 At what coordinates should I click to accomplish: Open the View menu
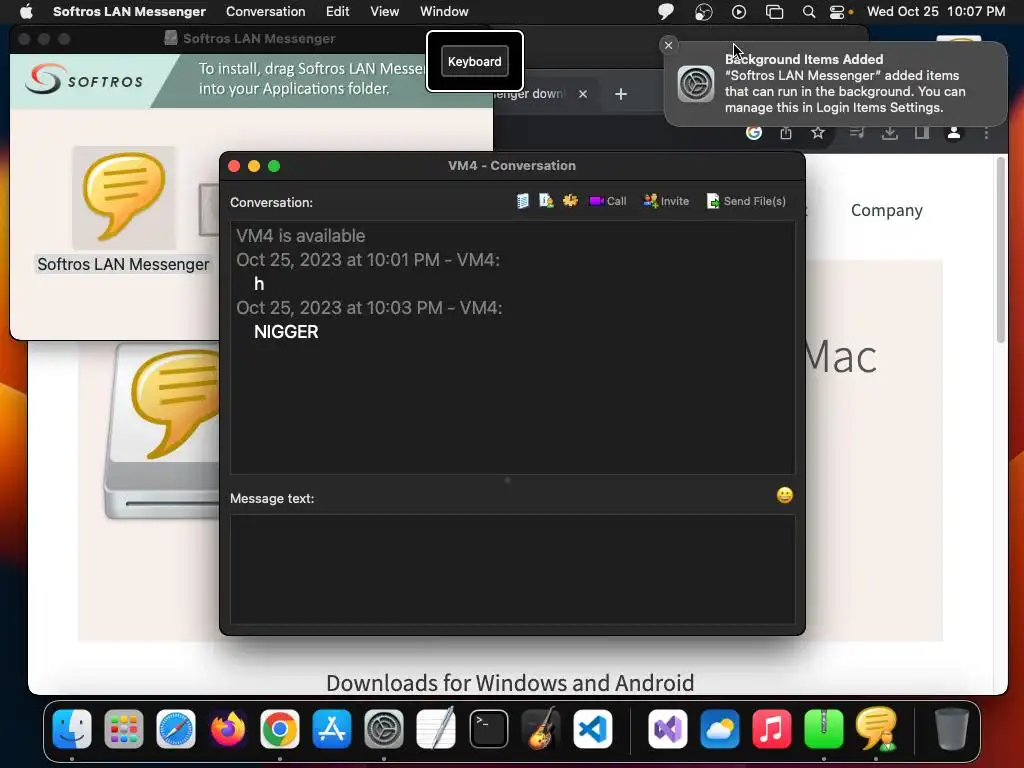tap(385, 12)
